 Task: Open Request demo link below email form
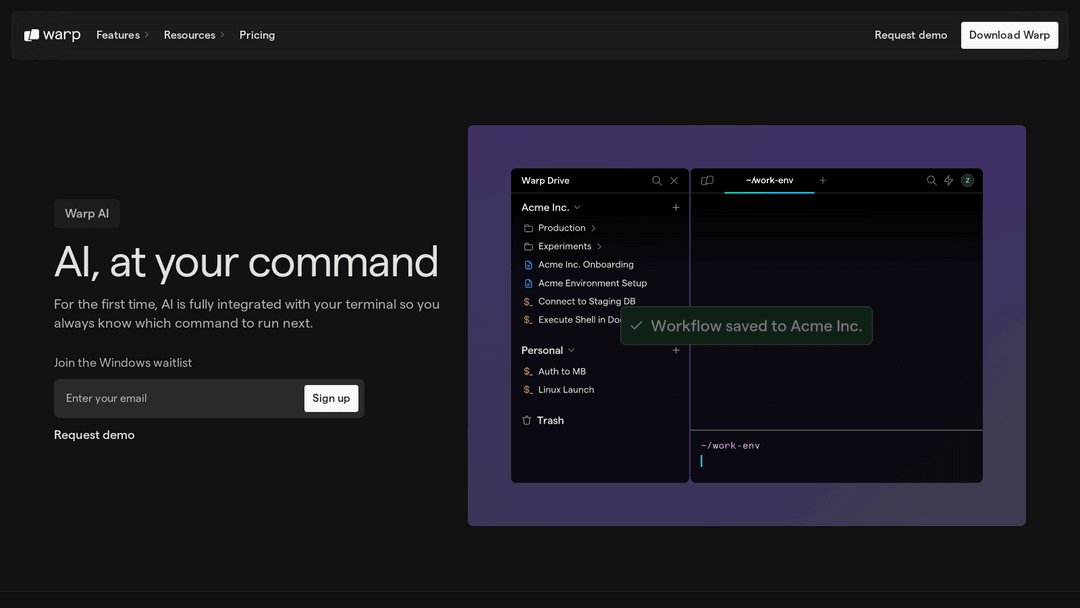click(x=94, y=435)
